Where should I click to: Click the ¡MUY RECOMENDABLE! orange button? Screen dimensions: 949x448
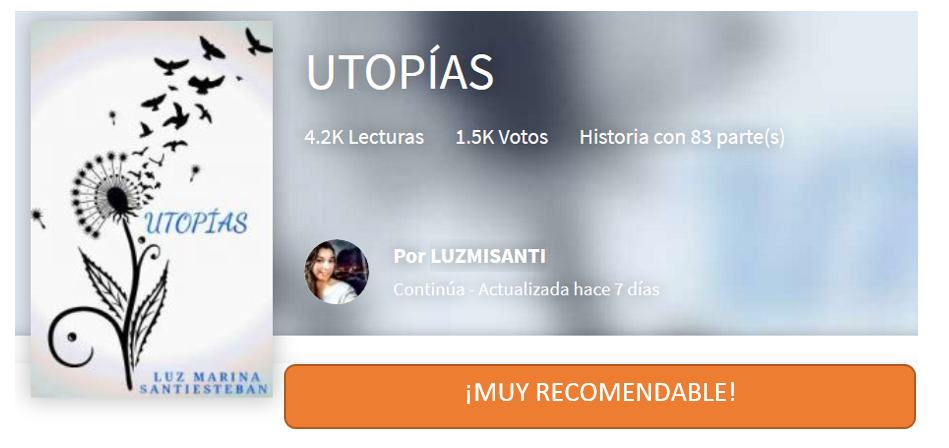click(600, 396)
